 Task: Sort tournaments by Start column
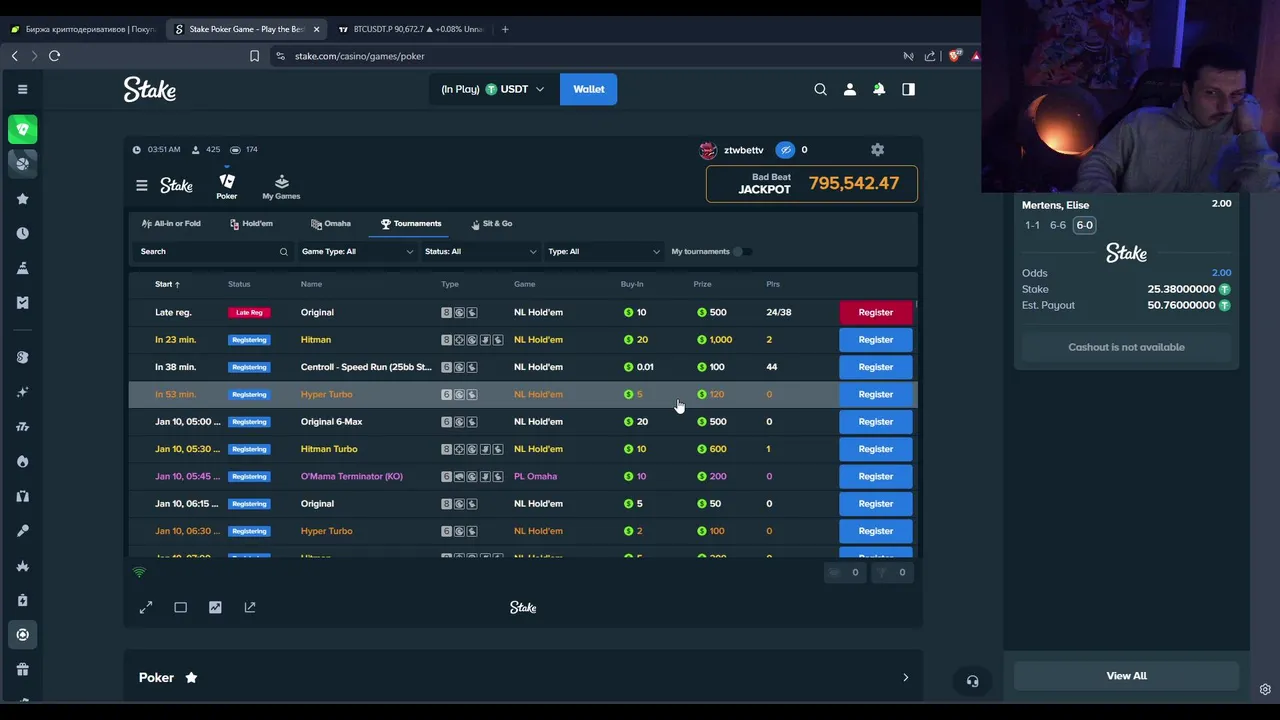point(168,284)
